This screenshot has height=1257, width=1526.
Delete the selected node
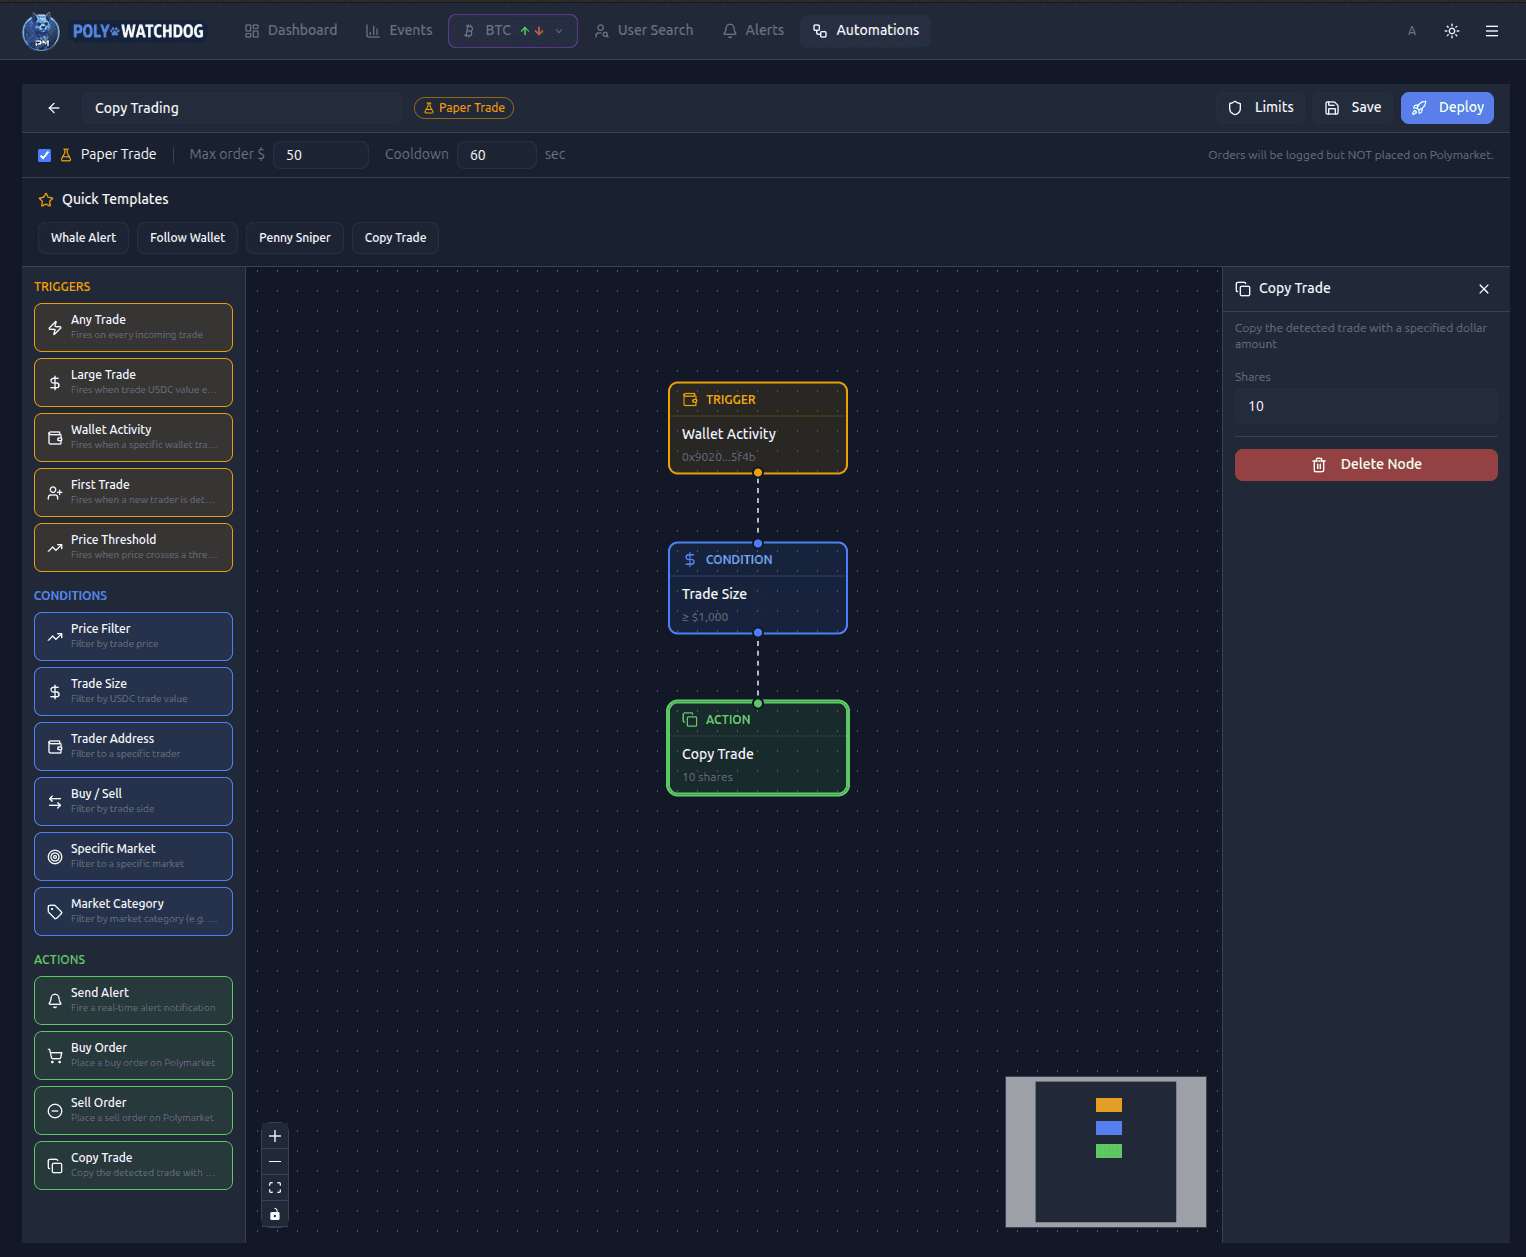tap(1366, 465)
